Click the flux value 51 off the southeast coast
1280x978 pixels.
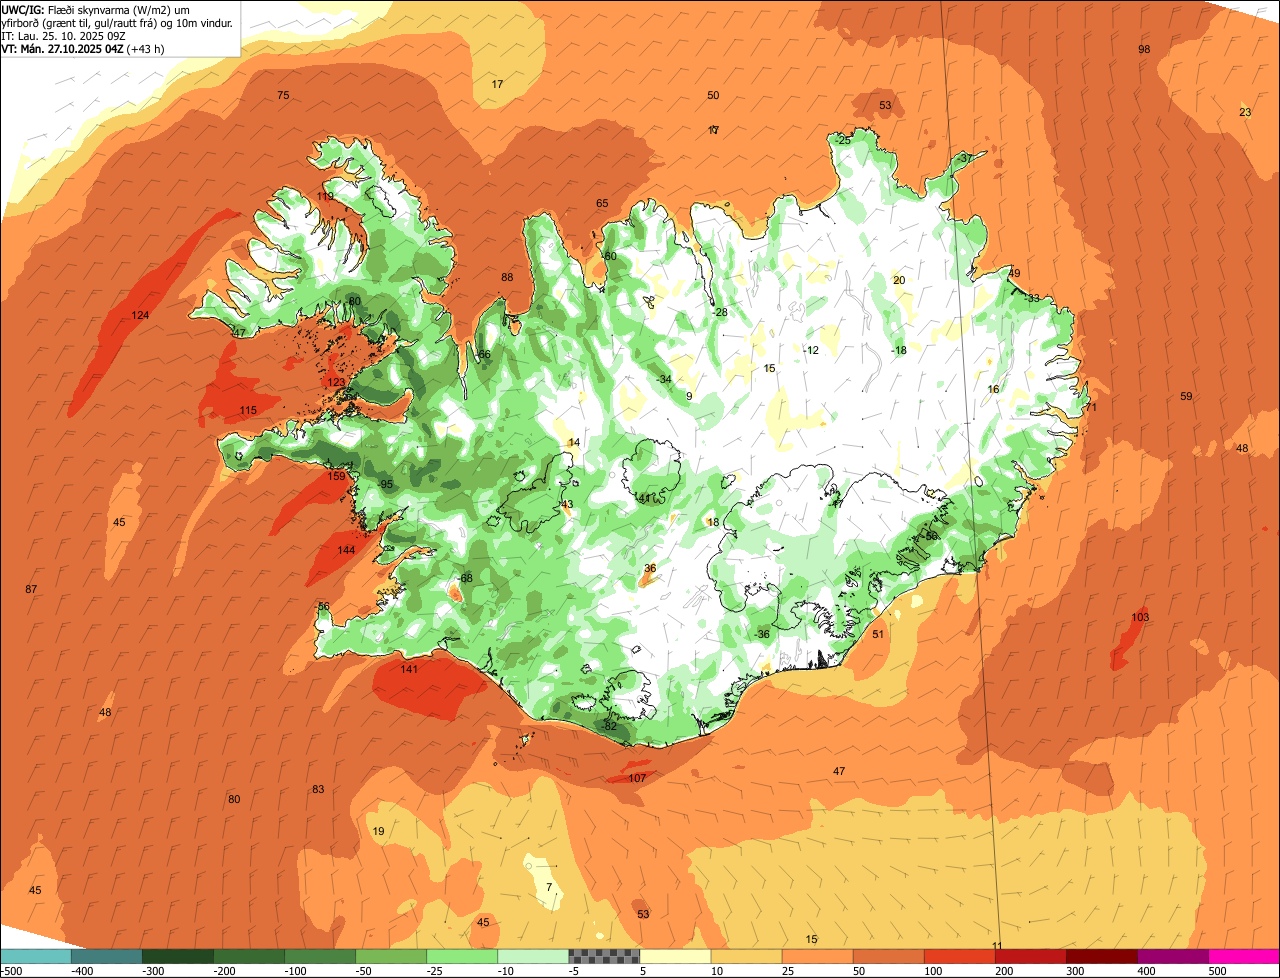click(878, 634)
